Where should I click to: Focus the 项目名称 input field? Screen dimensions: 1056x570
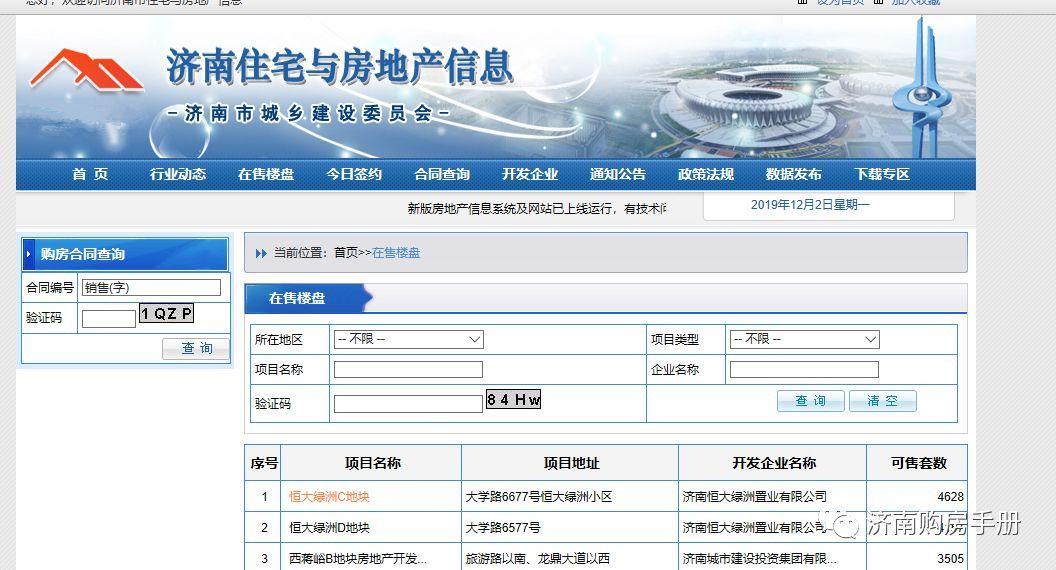tap(408, 370)
